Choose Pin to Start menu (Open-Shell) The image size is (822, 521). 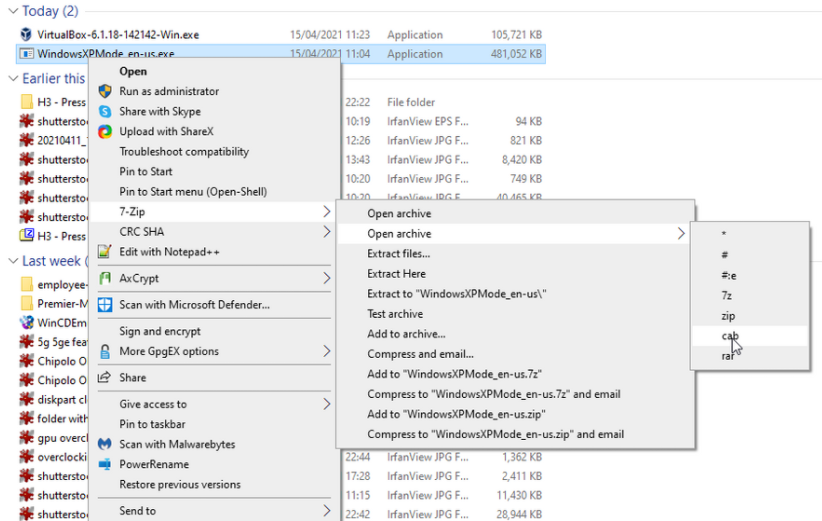[x=193, y=192]
